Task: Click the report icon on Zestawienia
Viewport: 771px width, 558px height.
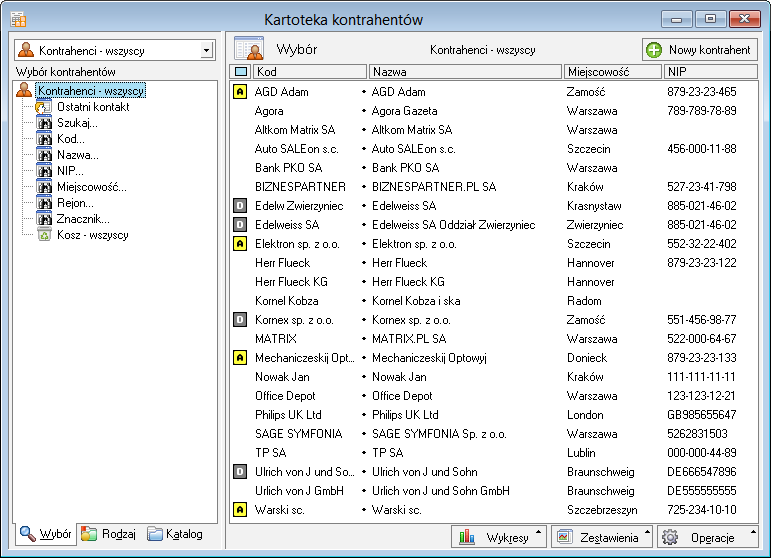Action: [564, 537]
